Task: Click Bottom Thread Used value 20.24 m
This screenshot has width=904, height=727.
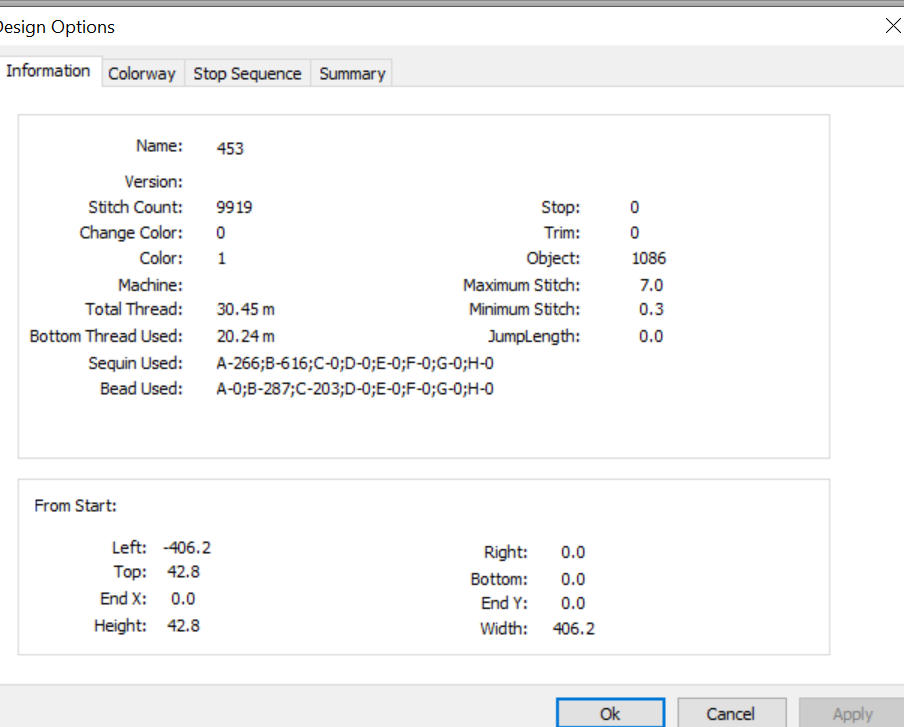Action: click(246, 336)
